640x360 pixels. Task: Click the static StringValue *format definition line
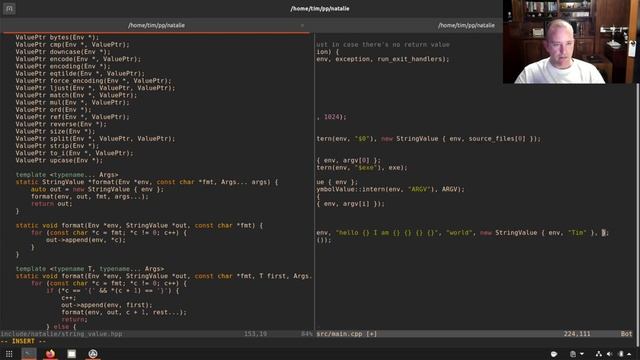147,182
